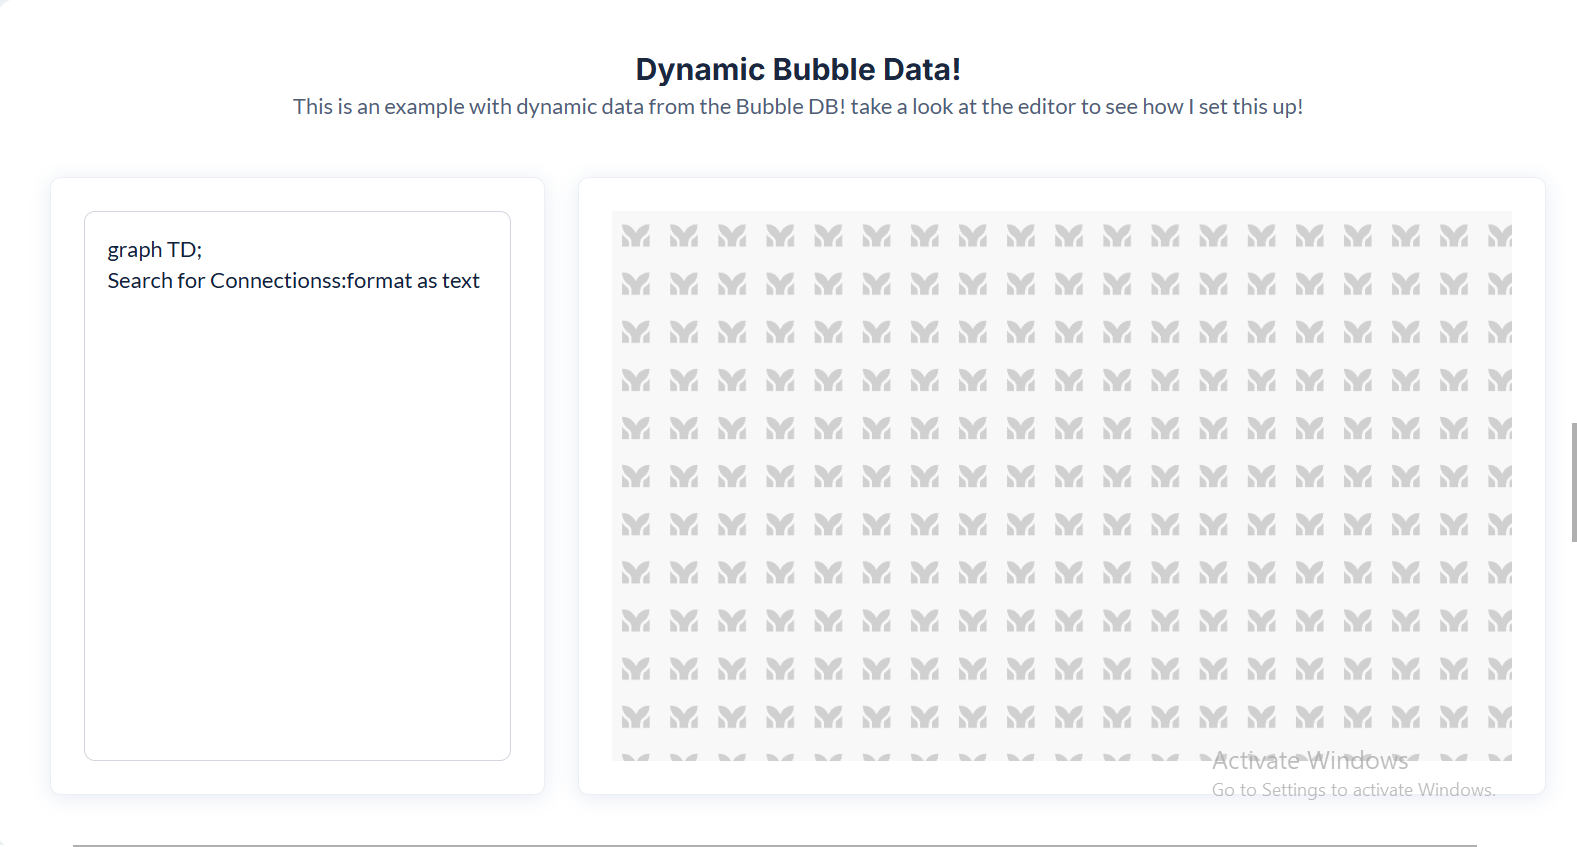1577x847 pixels.
Task: Click the first logo icon in the second pattern row
Action: (635, 284)
